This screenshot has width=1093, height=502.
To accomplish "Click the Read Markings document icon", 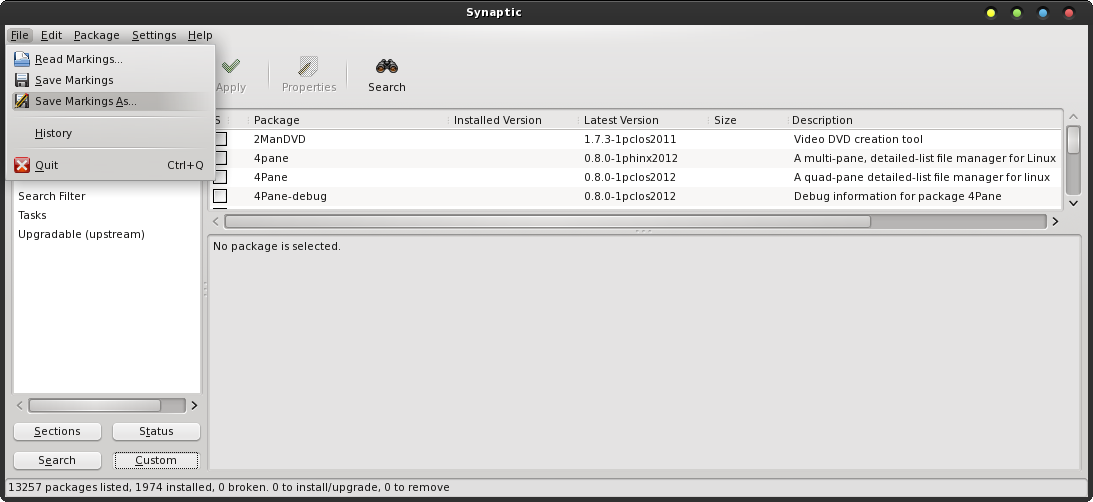I will point(22,59).
